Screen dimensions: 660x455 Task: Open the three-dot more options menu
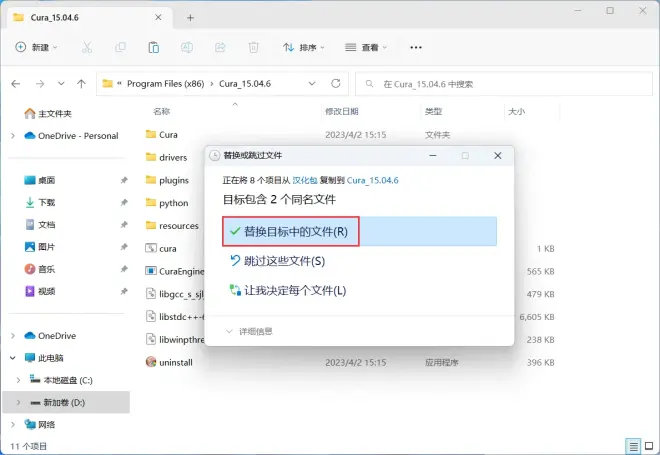[x=416, y=47]
